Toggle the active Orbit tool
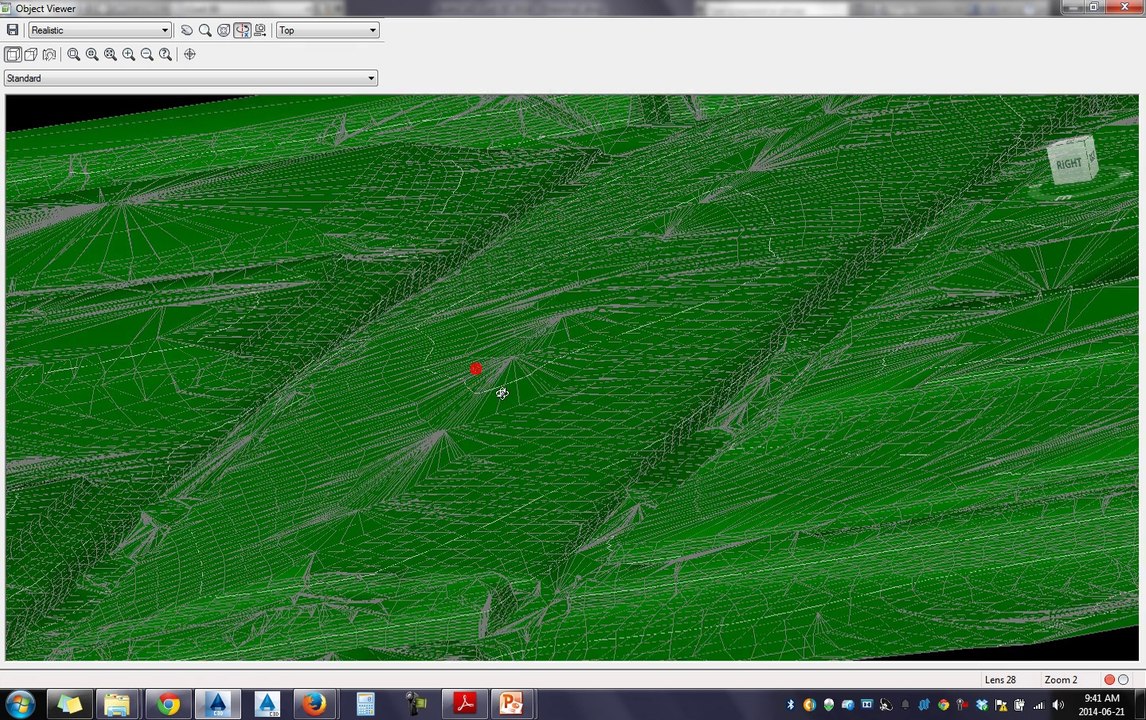 pyautogui.click(x=242, y=30)
